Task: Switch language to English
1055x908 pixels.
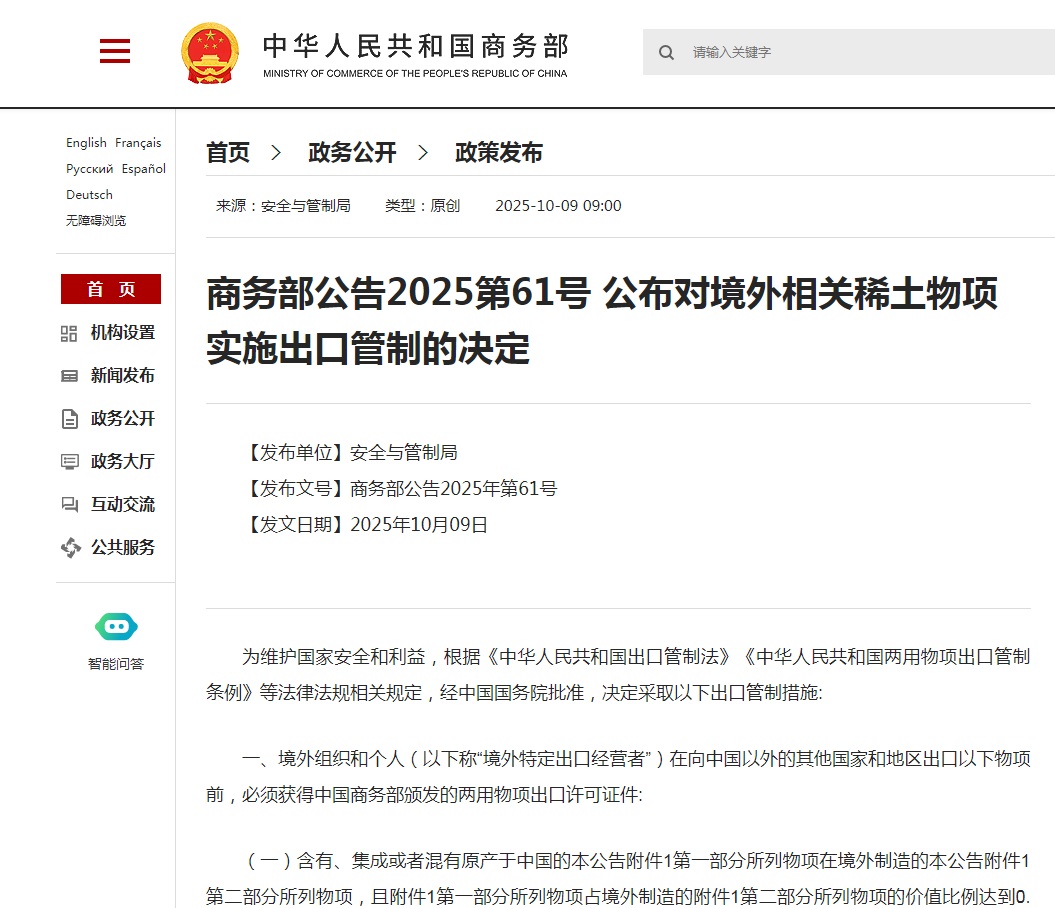Action: (86, 143)
